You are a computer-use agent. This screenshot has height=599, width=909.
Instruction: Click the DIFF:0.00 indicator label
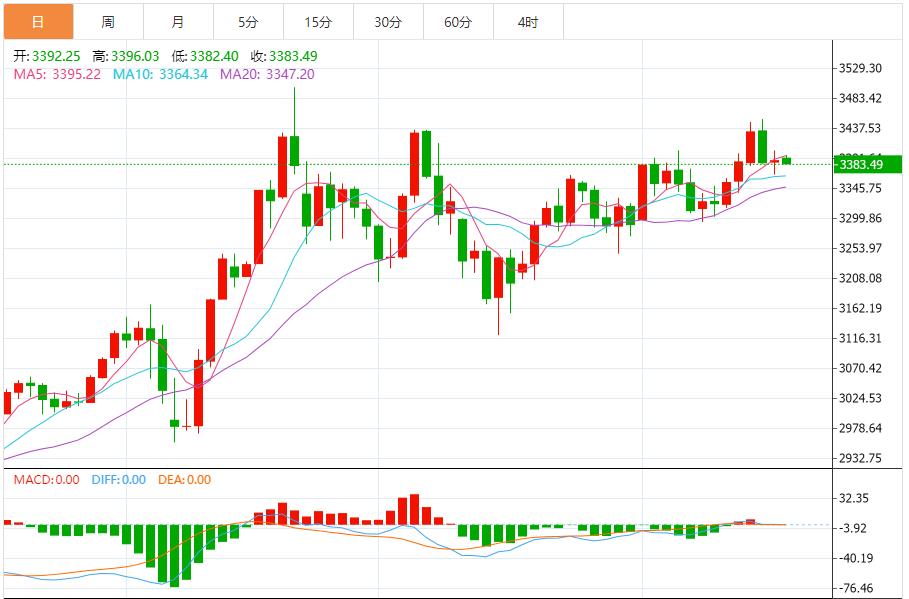point(119,480)
